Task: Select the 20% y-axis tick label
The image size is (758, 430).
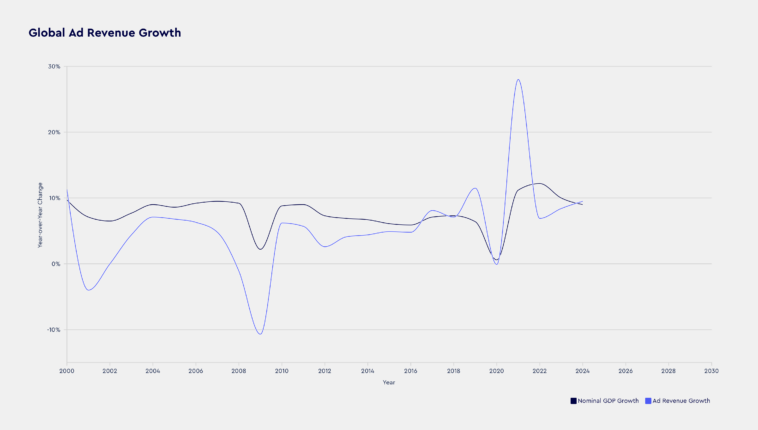Action: pos(54,132)
